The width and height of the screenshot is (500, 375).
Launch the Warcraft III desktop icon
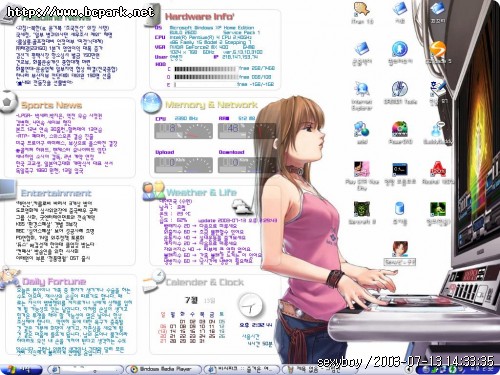362,210
